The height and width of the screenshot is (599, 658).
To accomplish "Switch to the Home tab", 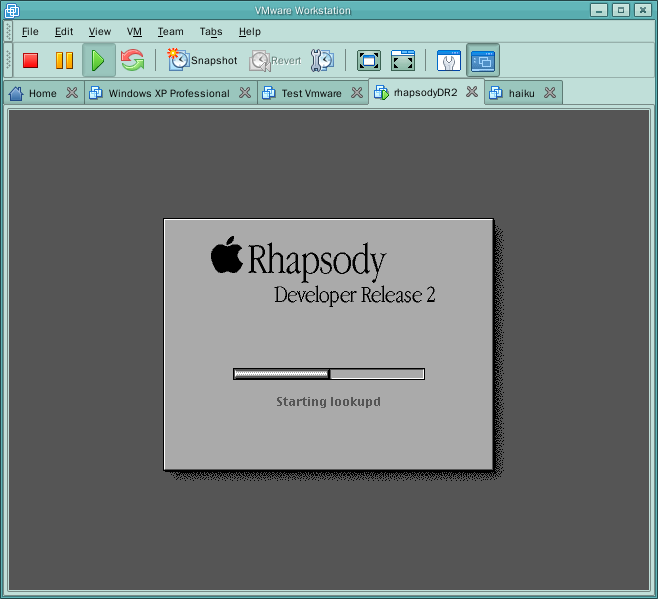I will click(x=43, y=93).
